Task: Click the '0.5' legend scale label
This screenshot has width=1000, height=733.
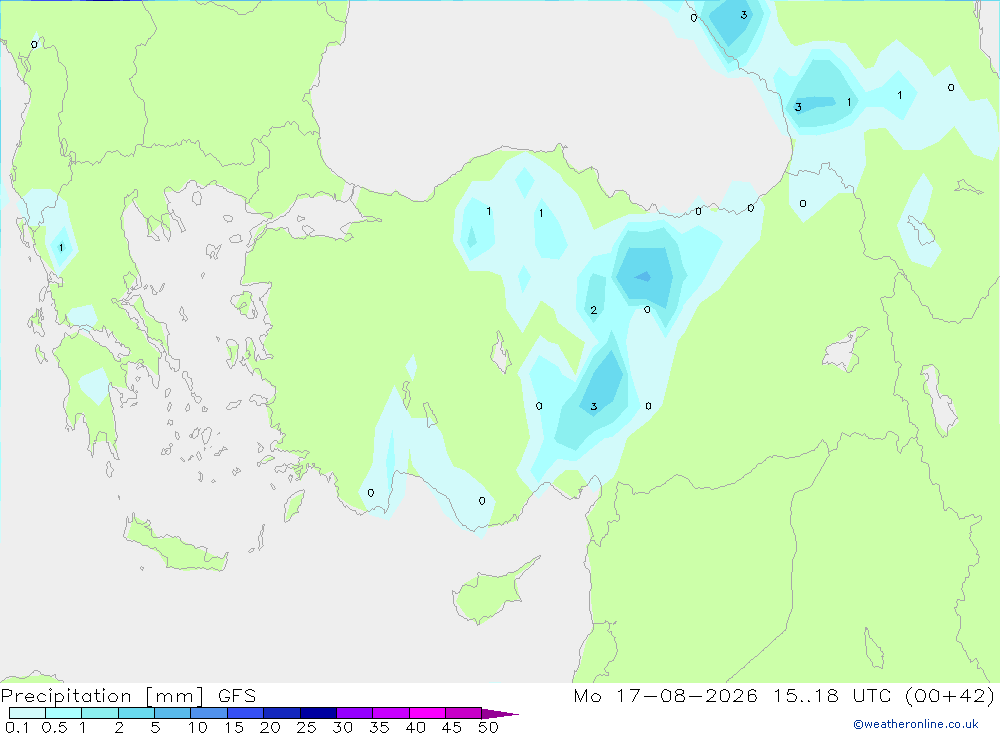Action: click(54, 727)
